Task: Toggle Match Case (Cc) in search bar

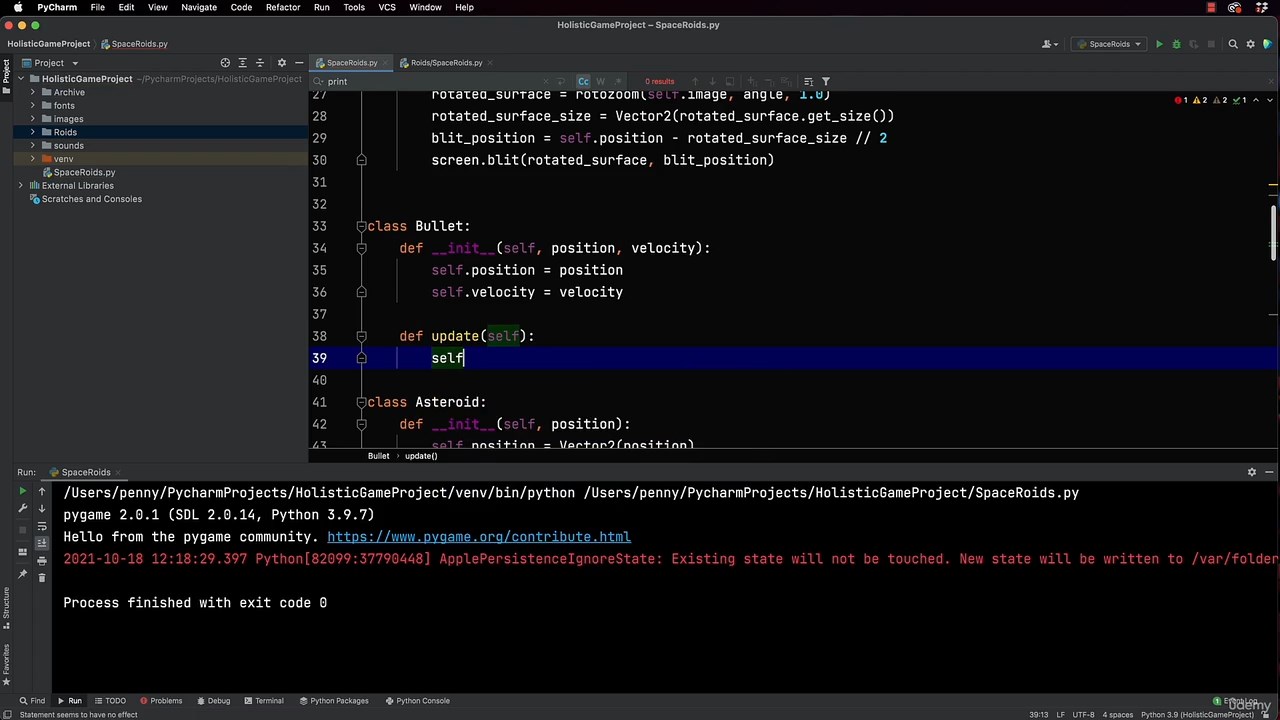Action: point(583,82)
